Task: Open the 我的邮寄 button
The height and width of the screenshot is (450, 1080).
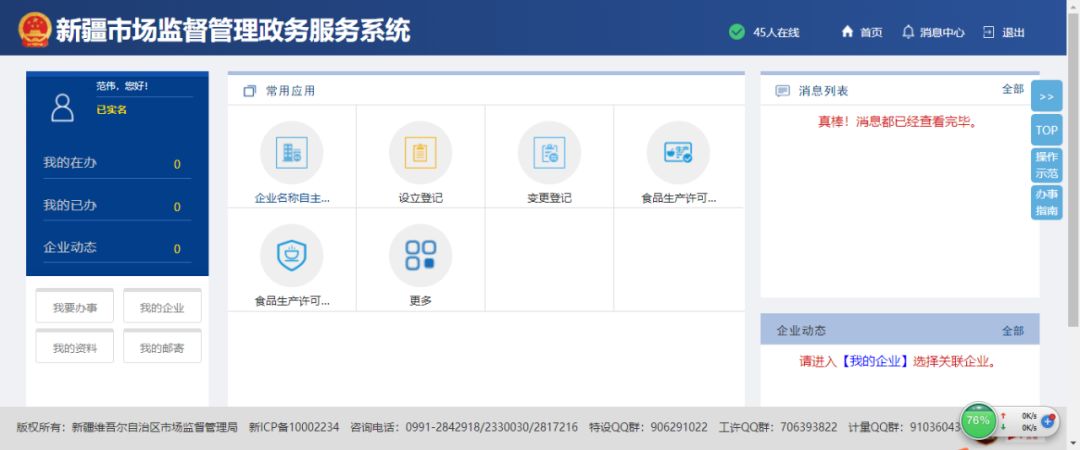Action: point(162,348)
